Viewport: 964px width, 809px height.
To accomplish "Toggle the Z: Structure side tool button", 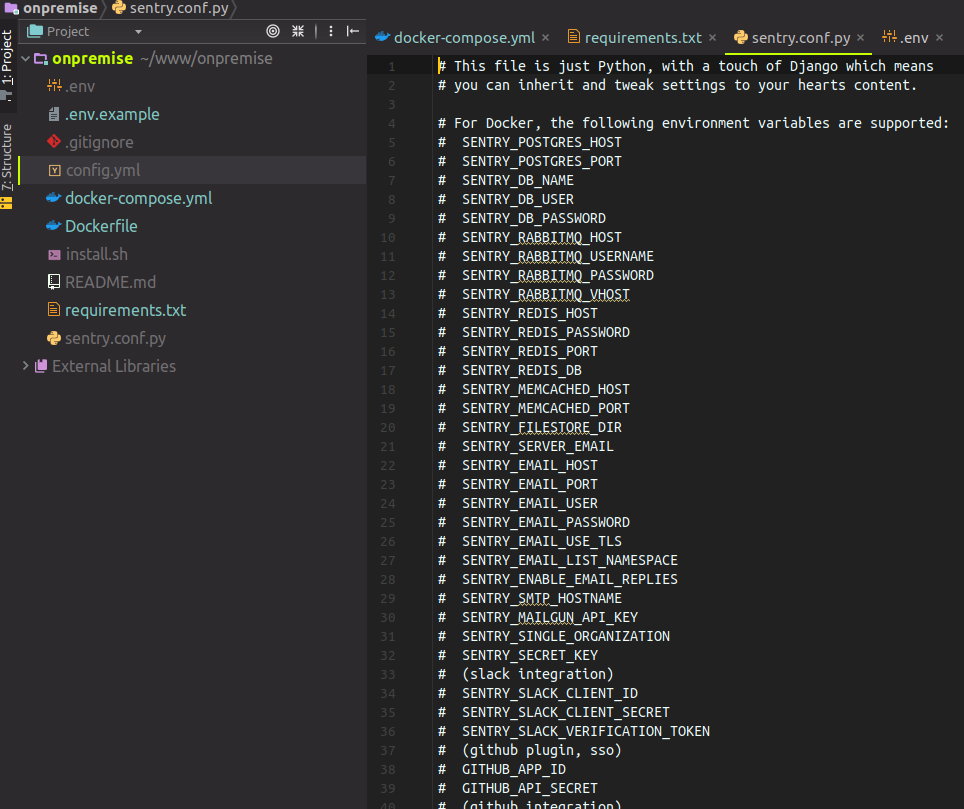I will (x=7, y=166).
